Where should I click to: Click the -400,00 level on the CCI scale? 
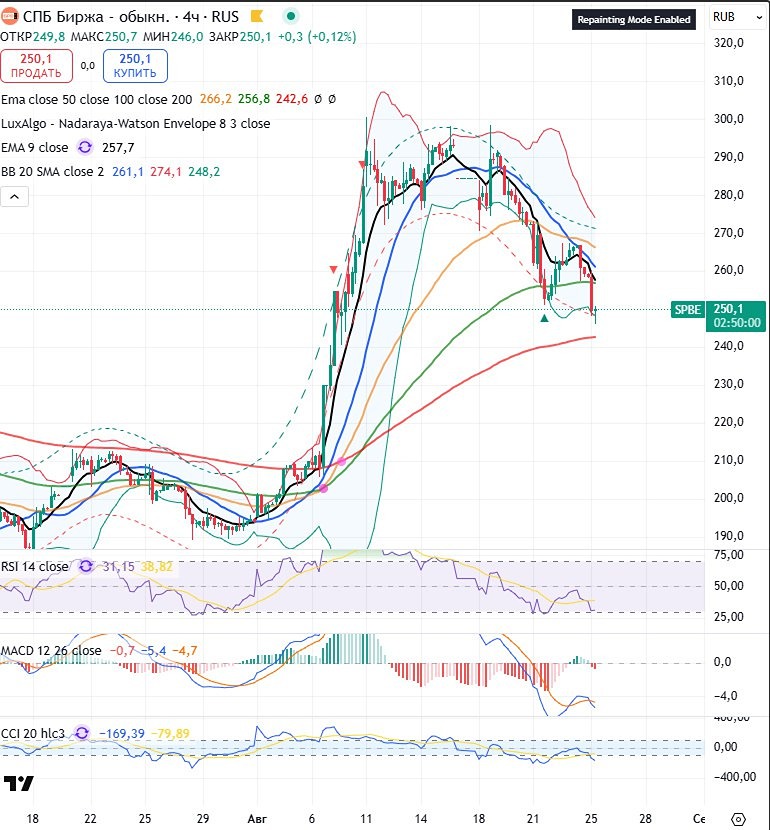734,777
